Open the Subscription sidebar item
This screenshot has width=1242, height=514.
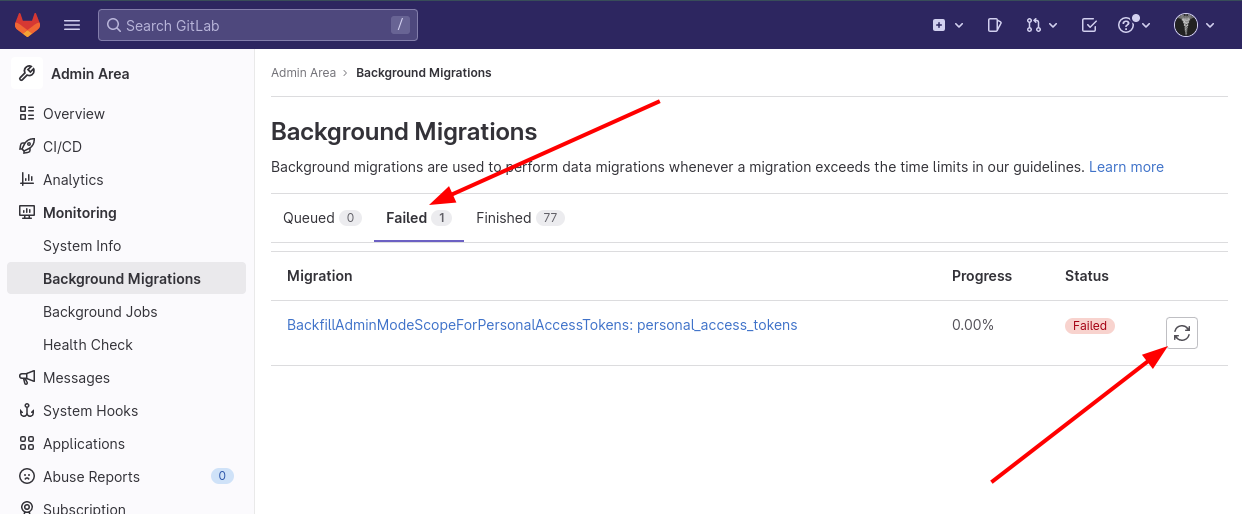84,507
